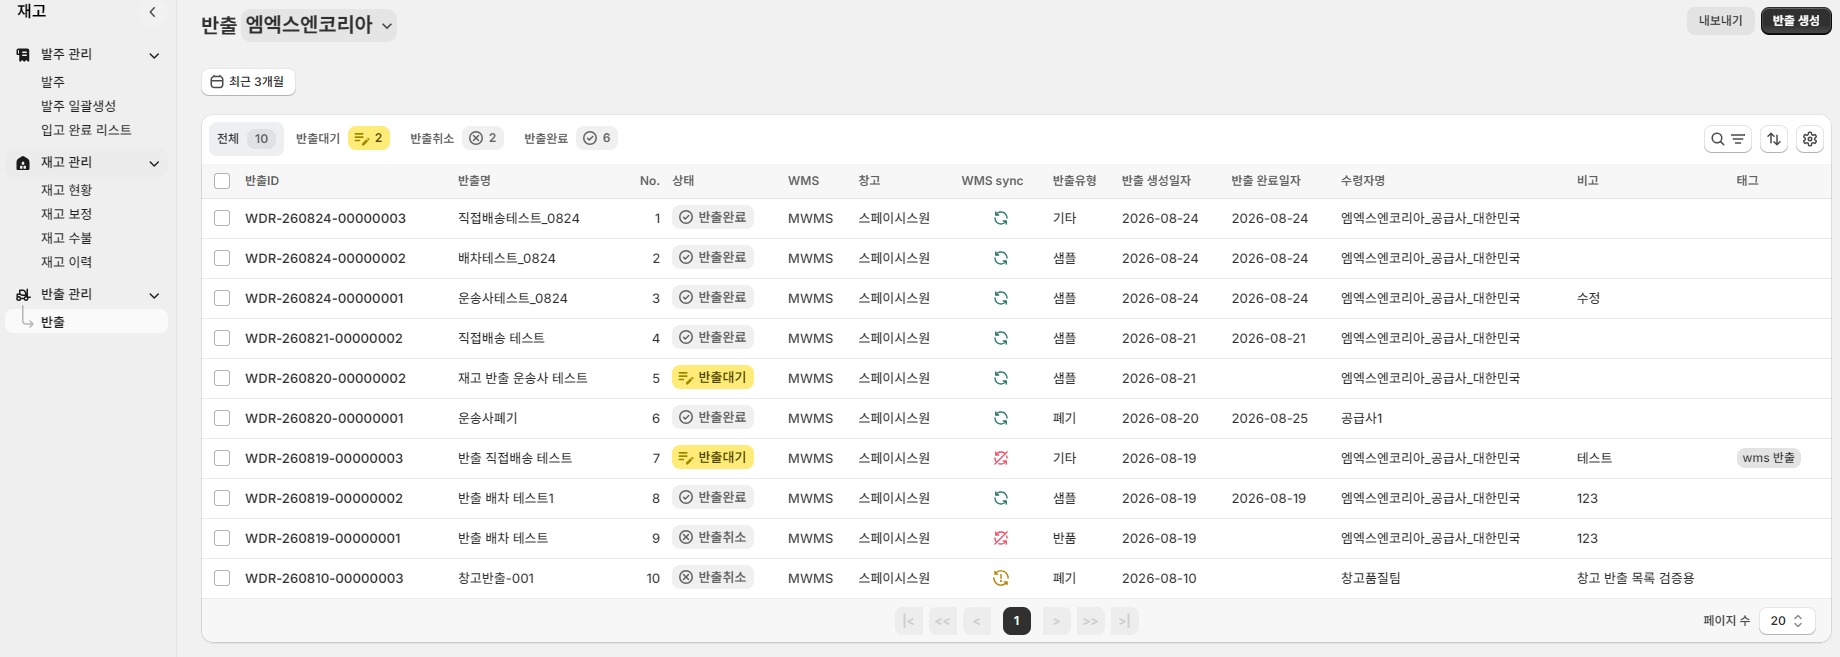Go to the first page
The image size is (1840, 657).
[x=908, y=621]
